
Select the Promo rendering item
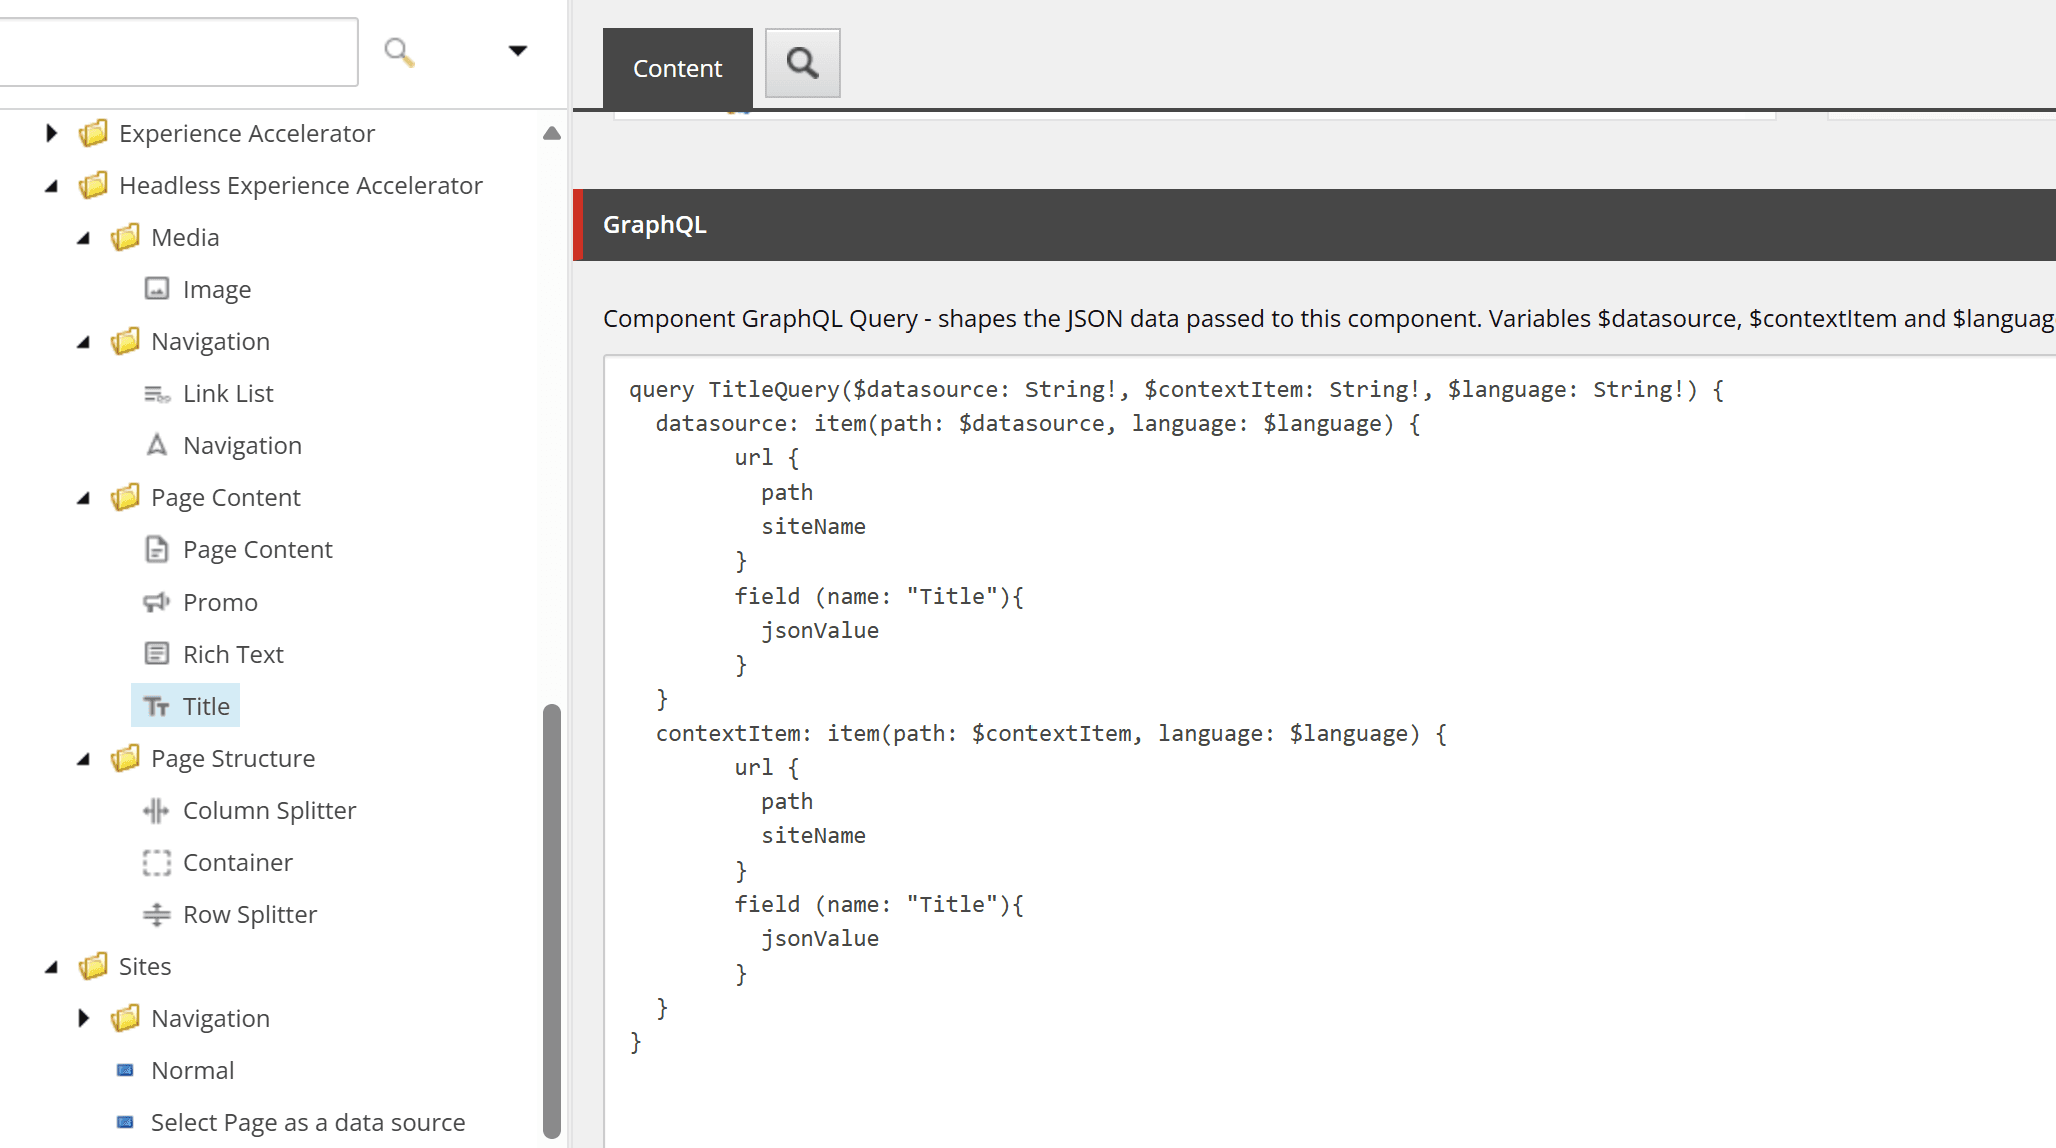pyautogui.click(x=220, y=602)
